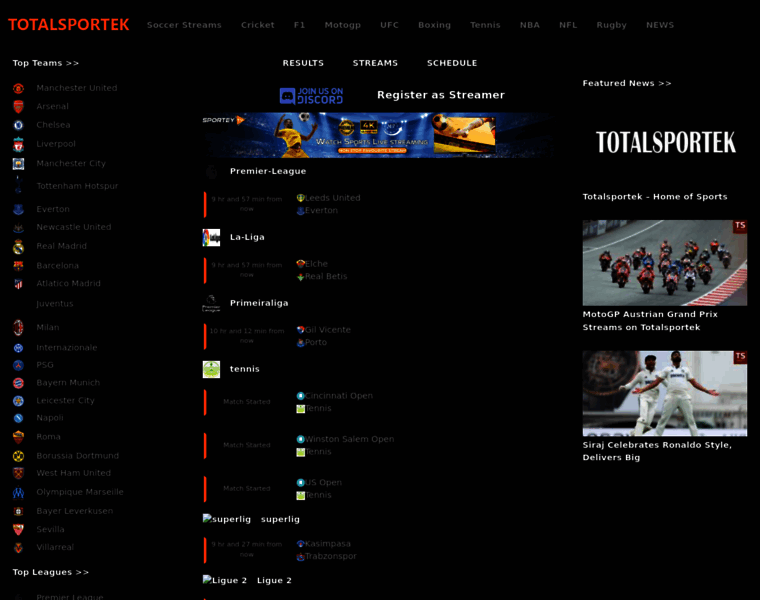Click the Arsenal crest icon

(18, 107)
